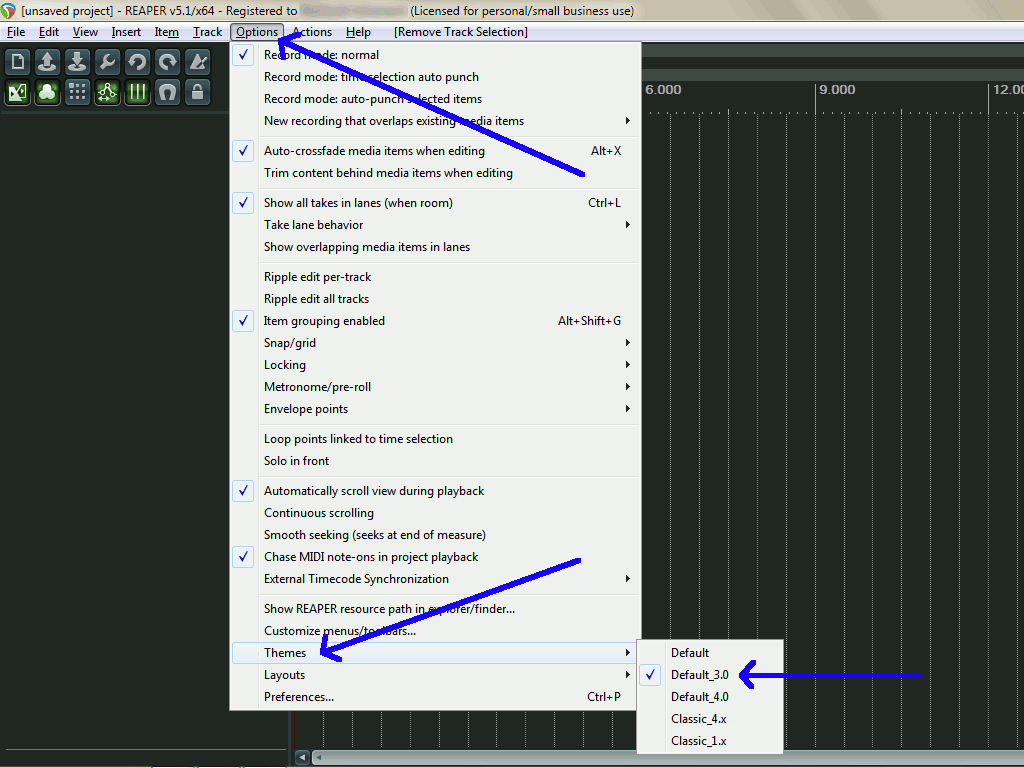Expand Envelope points submenu

[x=435, y=409]
